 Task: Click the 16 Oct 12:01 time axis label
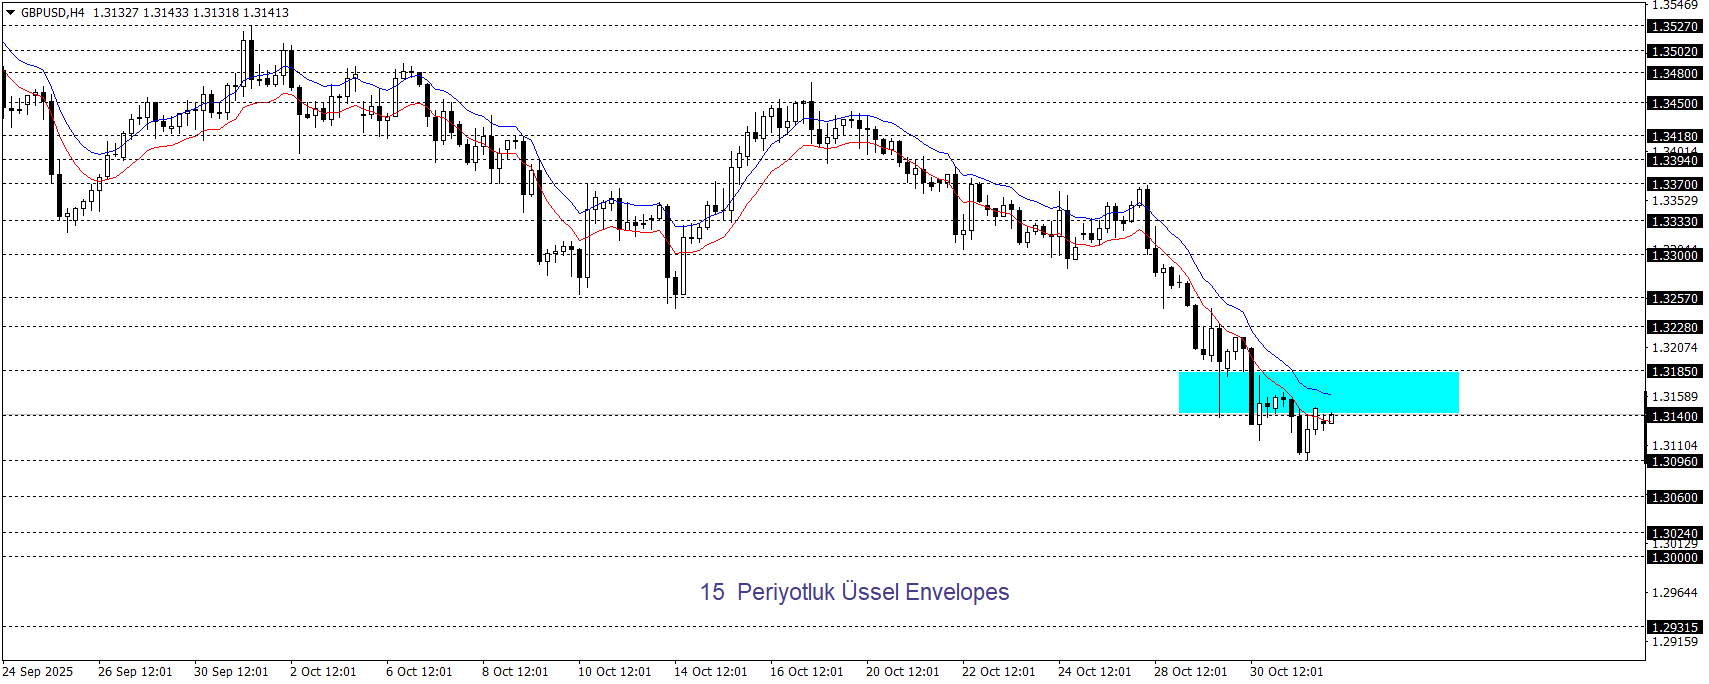point(807,672)
